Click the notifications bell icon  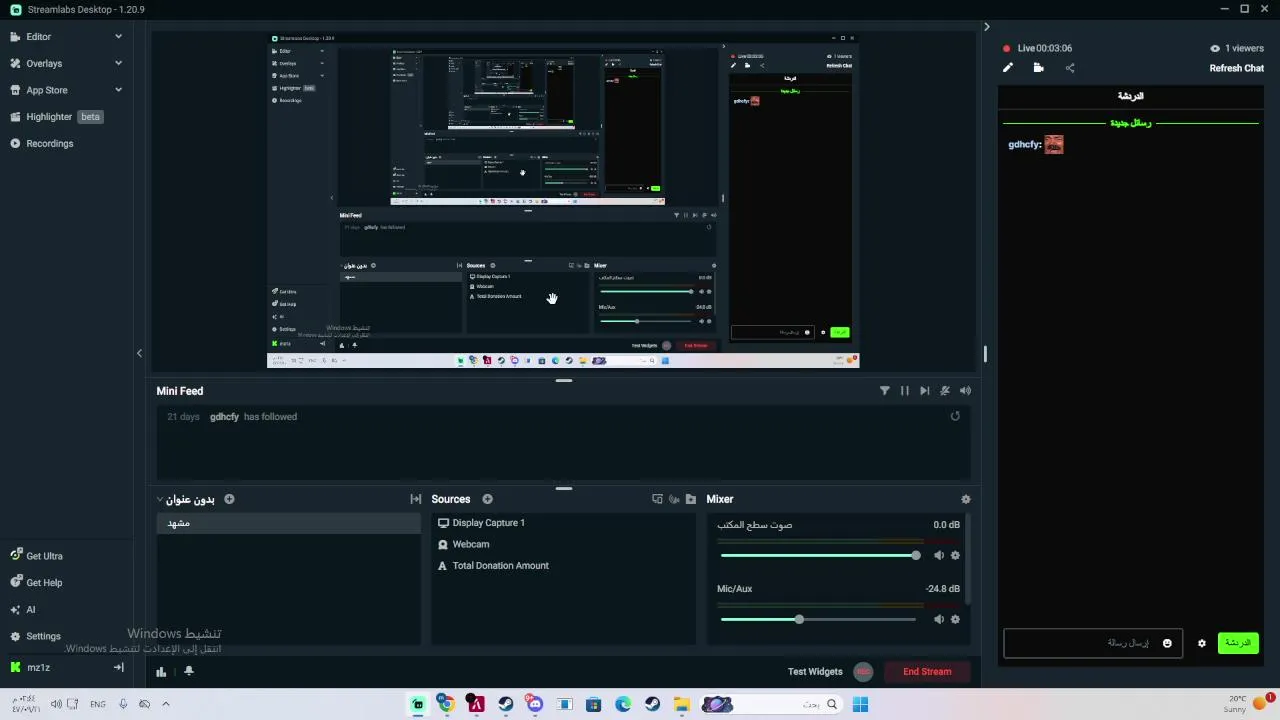pyautogui.click(x=188, y=671)
